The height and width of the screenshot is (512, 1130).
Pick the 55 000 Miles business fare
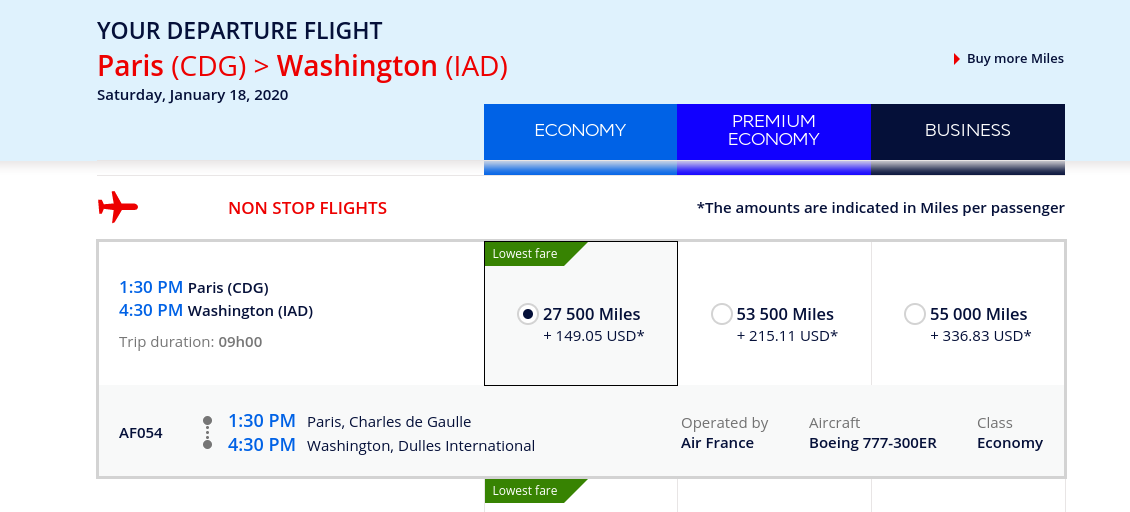tap(914, 314)
